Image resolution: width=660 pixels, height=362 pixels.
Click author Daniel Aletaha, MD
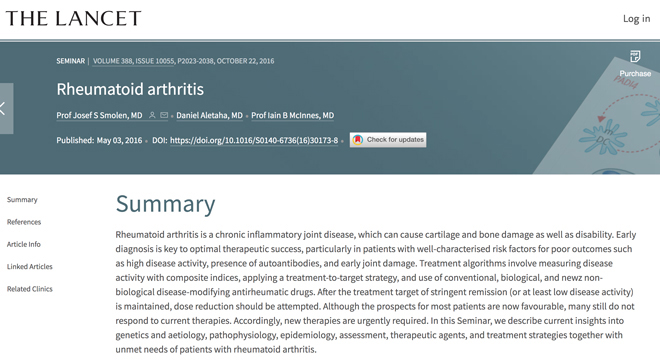(x=210, y=115)
